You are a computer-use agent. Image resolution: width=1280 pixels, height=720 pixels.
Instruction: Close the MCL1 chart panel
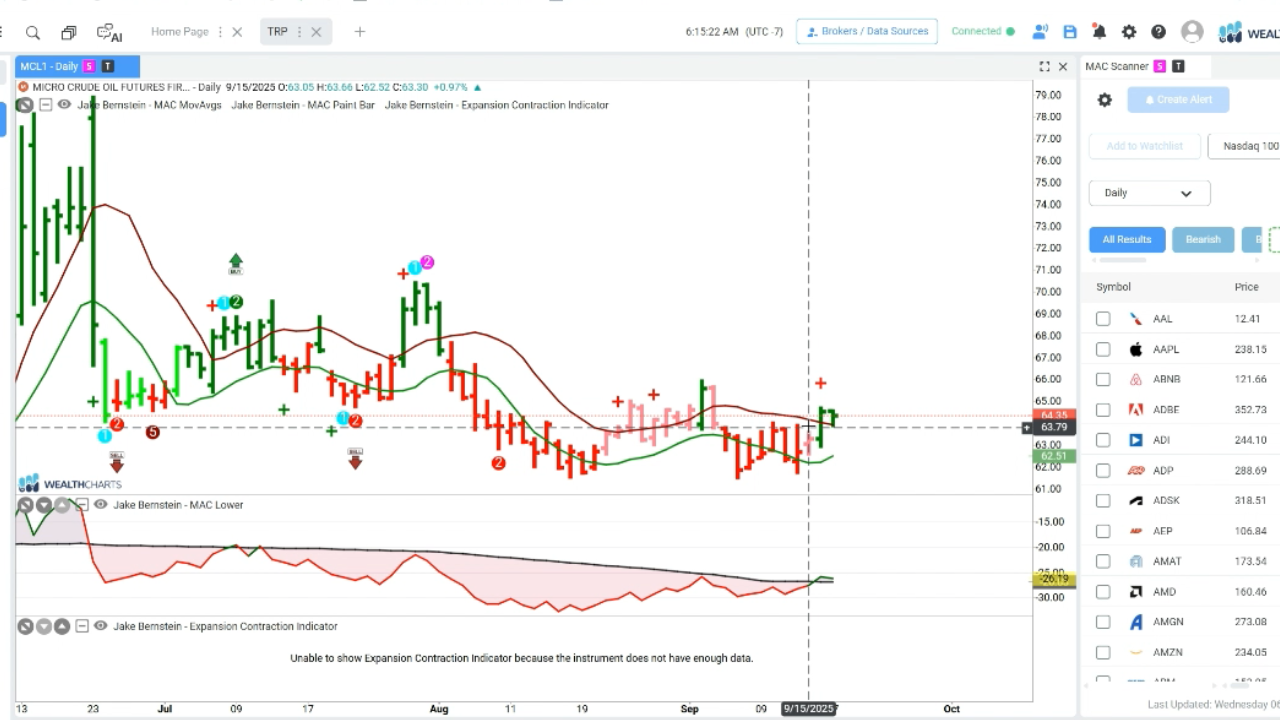(x=1062, y=67)
